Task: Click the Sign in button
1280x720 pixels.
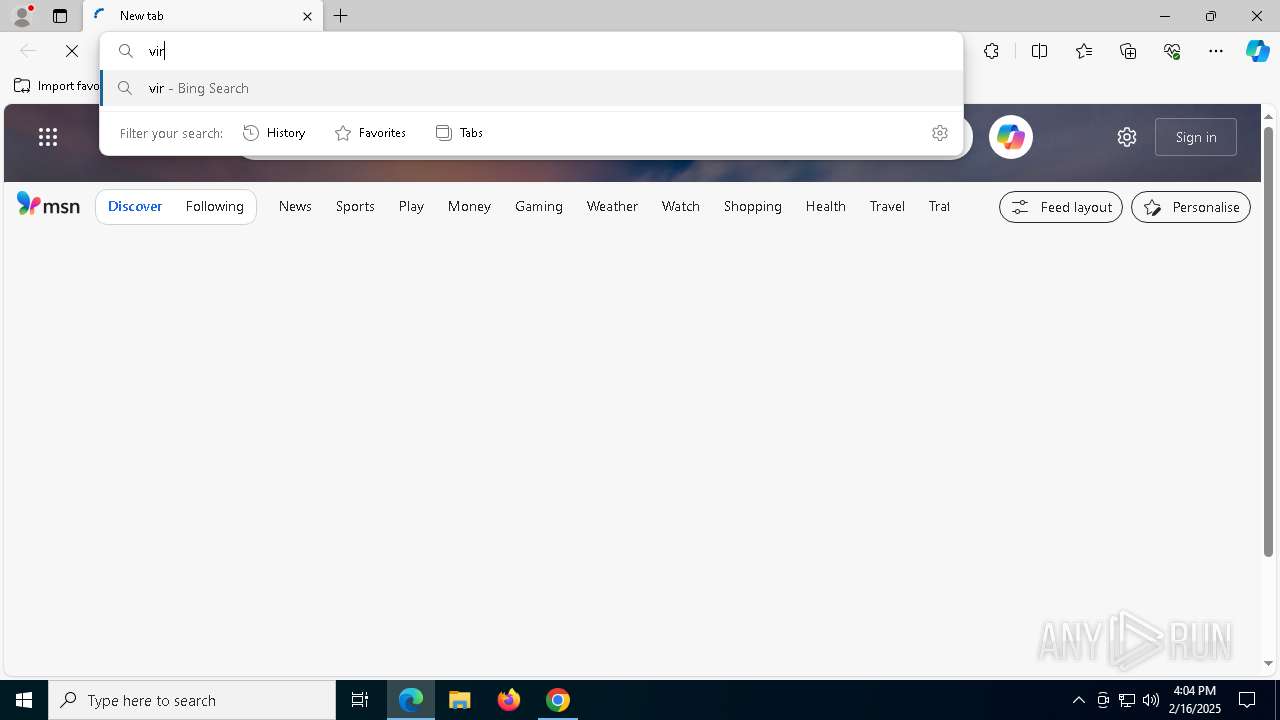Action: coord(1196,137)
